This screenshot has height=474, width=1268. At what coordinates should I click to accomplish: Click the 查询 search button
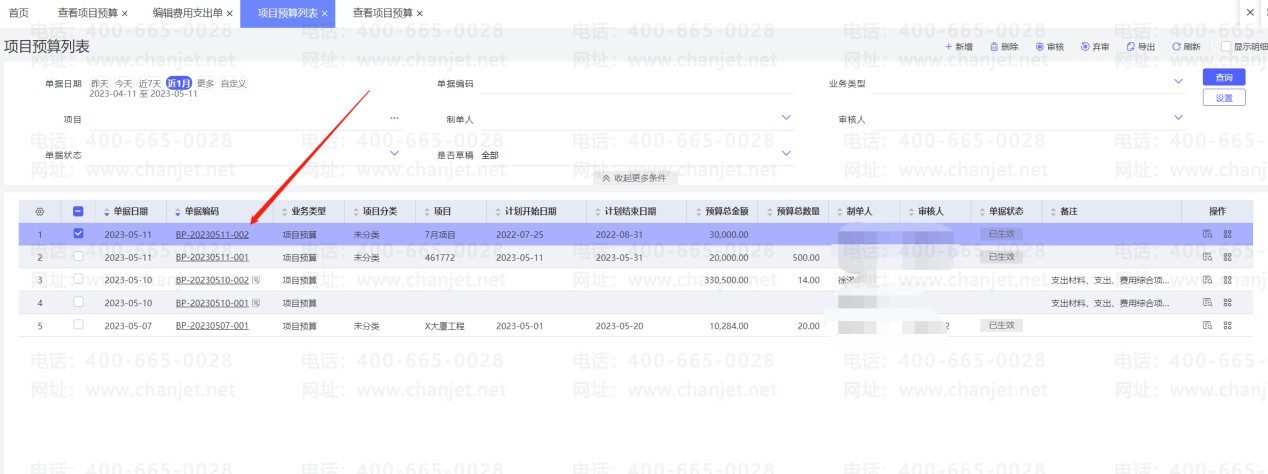coord(1224,77)
